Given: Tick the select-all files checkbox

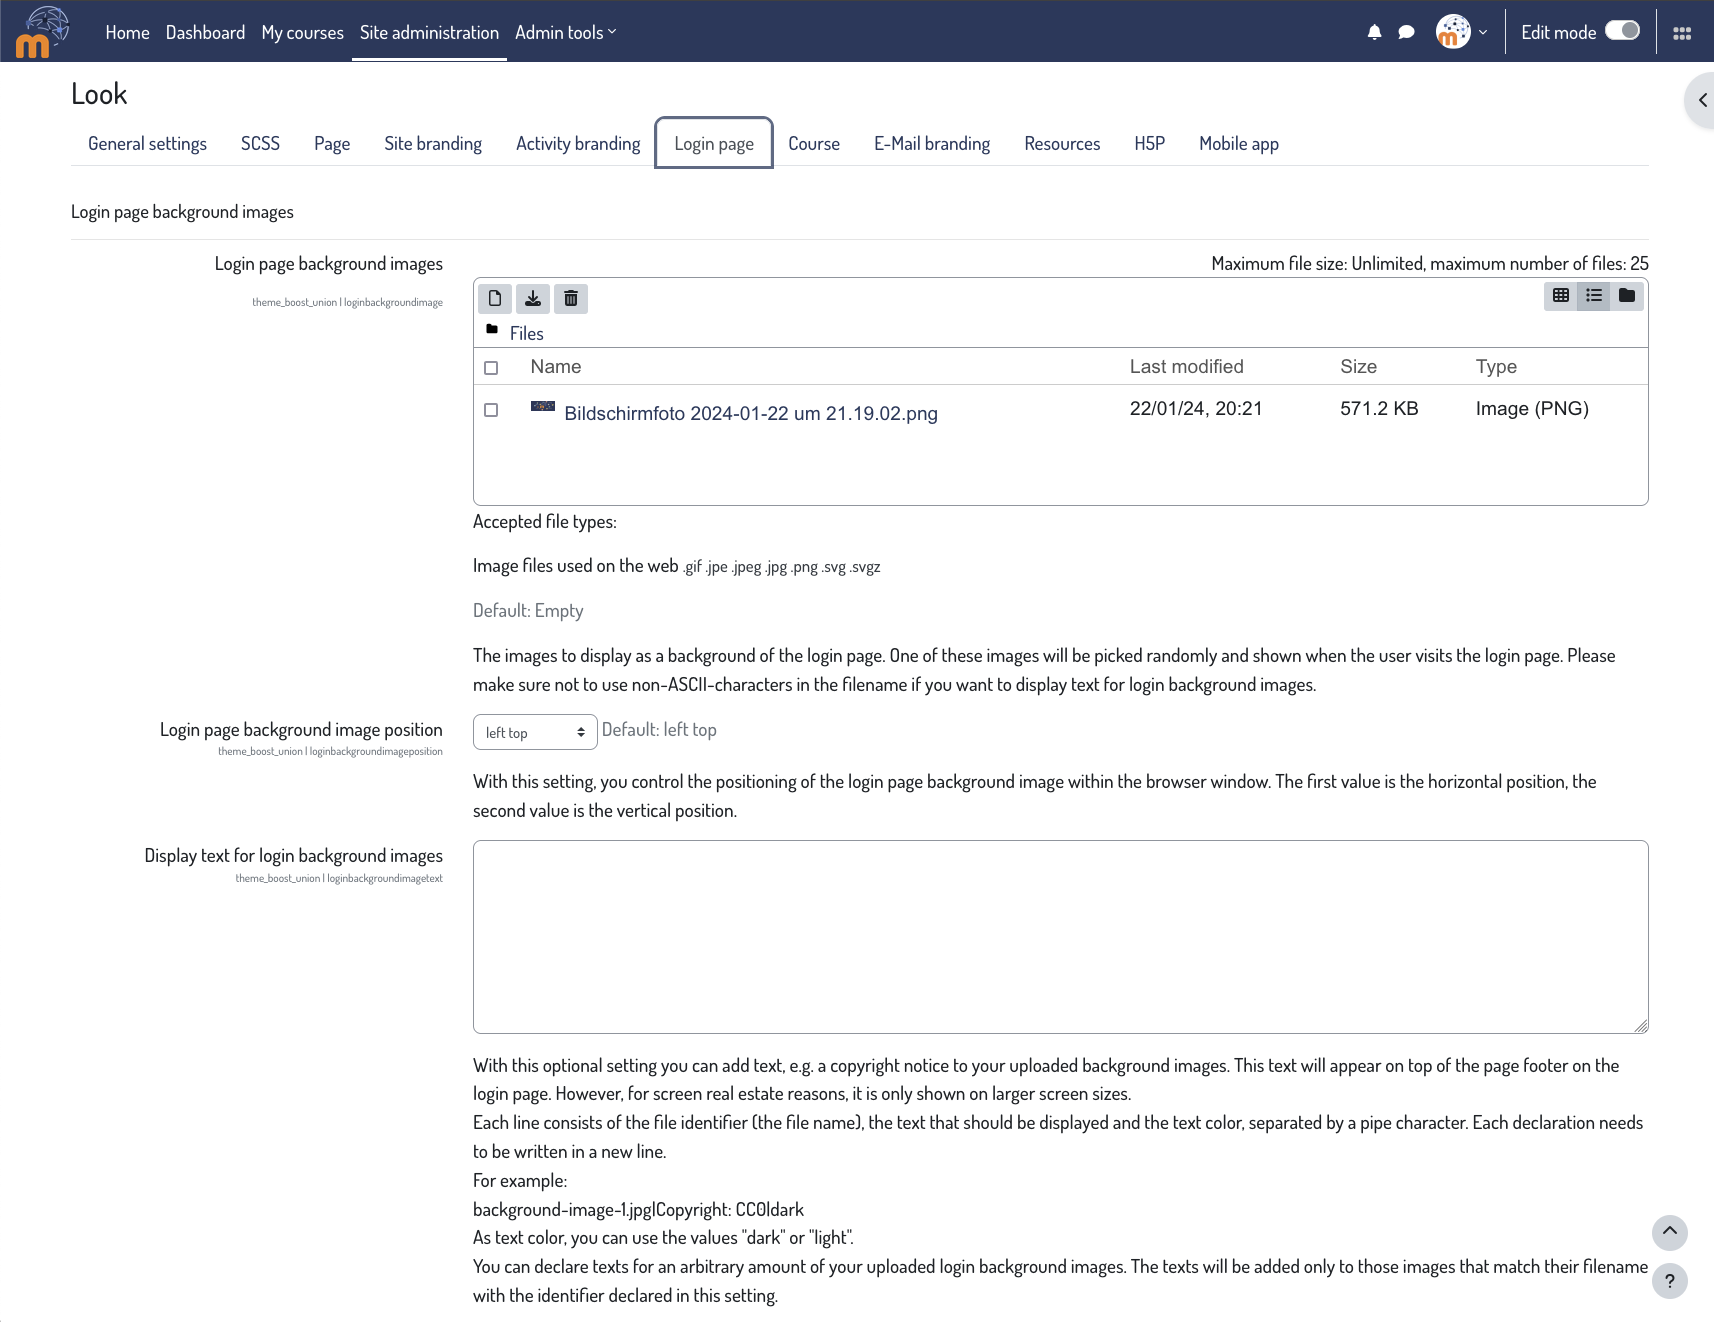Looking at the screenshot, I should click(x=491, y=368).
